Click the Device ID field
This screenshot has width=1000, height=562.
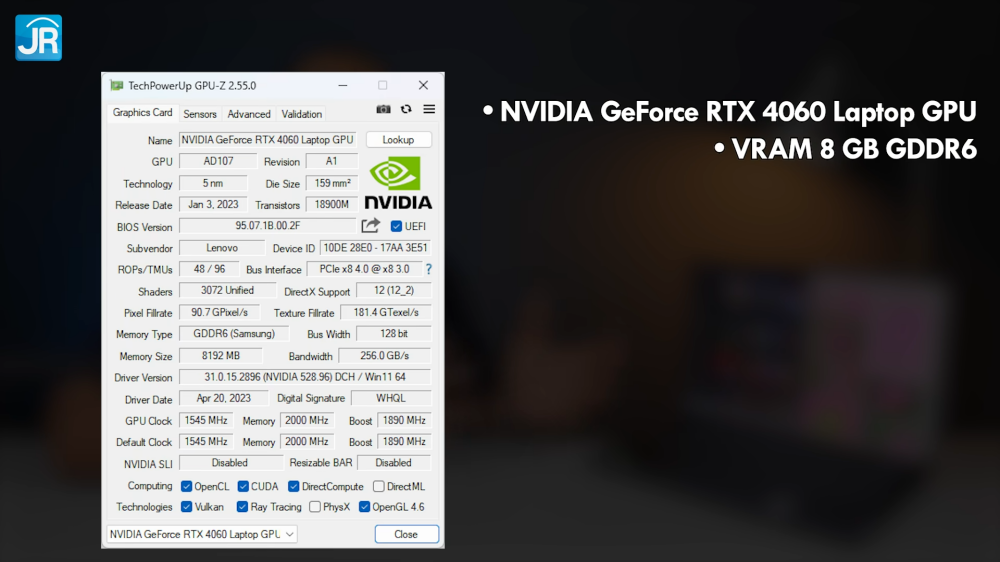coord(376,248)
